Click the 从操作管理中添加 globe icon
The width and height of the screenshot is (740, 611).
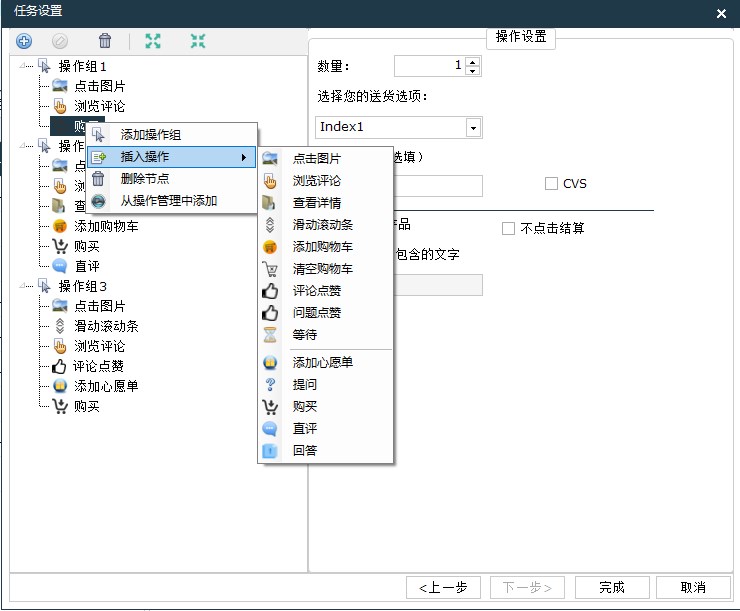tap(98, 201)
